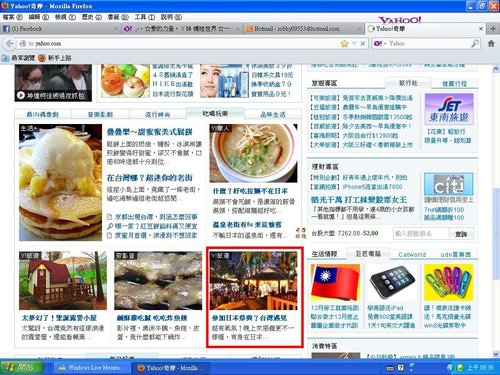Close the Yahoo!奇摩 tab
Image resolution: width=500 pixels, height=375 pixels.
[481, 29]
